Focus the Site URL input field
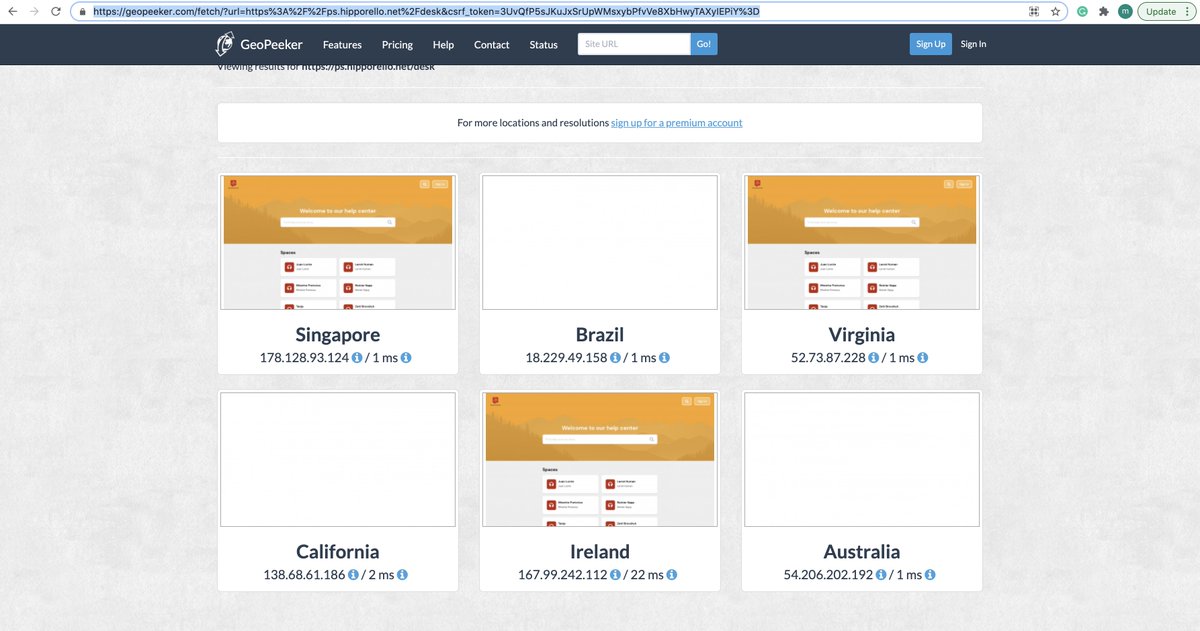Viewport: 1200px width, 631px height. pyautogui.click(x=634, y=44)
